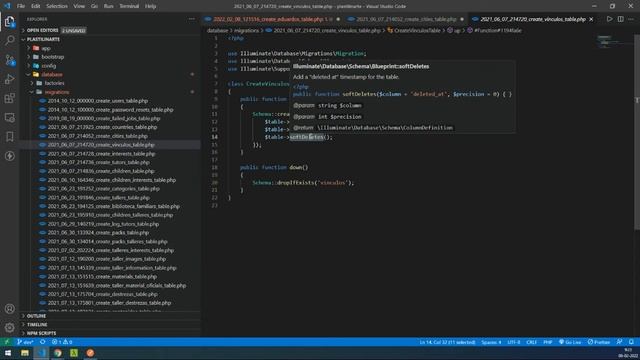Screen dimensions: 640x360
Task: Expand the bootstrap folder
Action: [x=53, y=57]
